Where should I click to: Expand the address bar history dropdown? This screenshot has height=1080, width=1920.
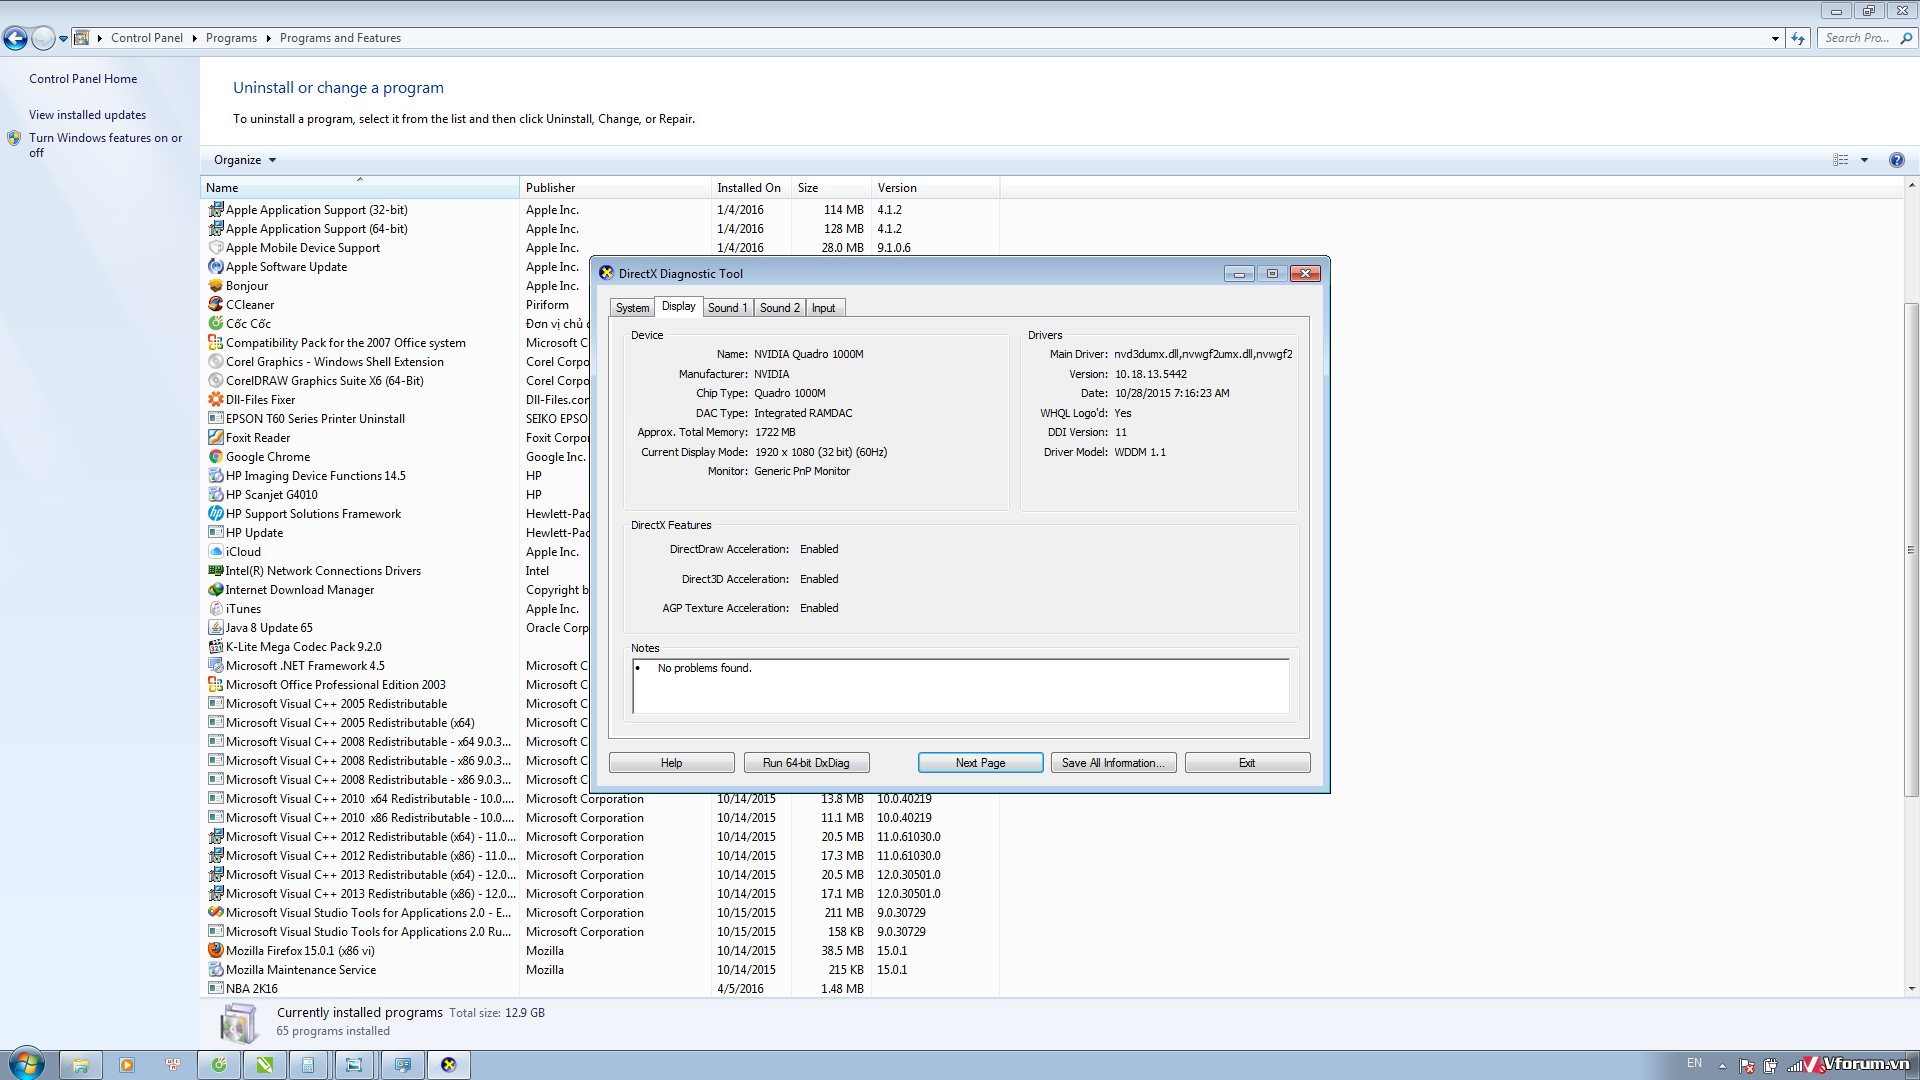[x=1775, y=38]
